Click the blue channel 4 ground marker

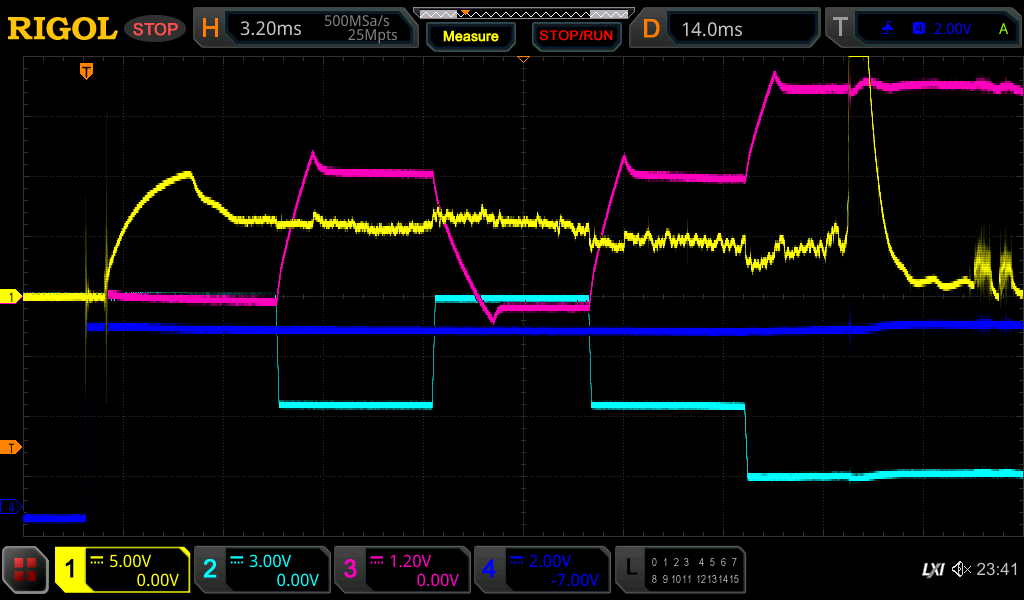pyautogui.click(x=12, y=508)
